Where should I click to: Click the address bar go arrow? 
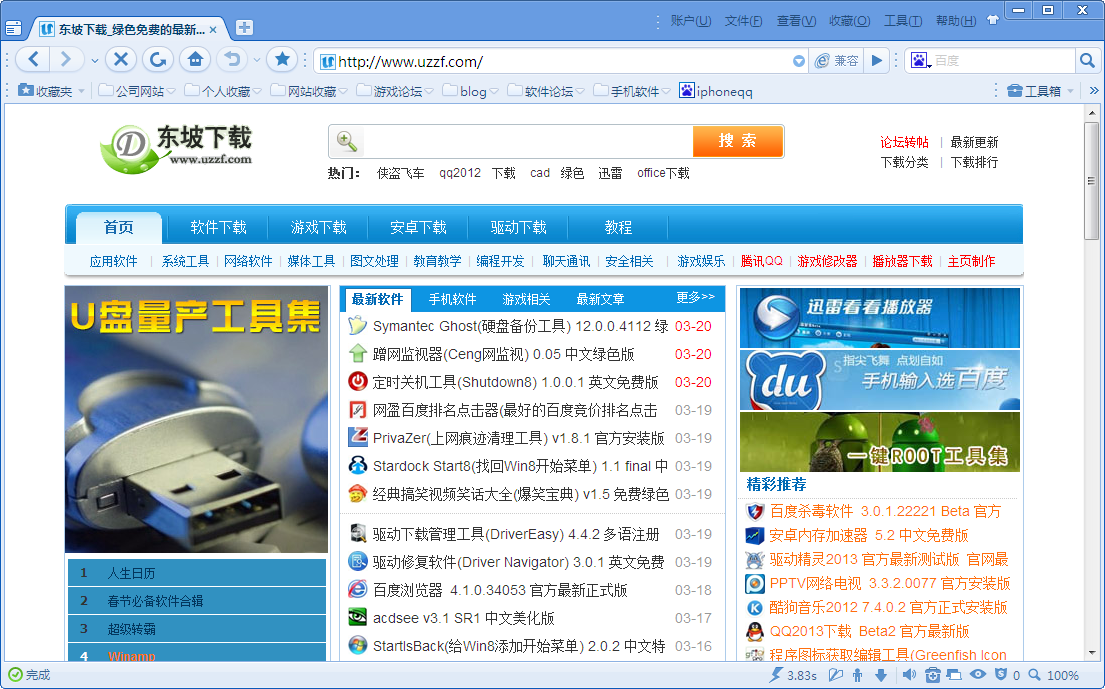point(877,61)
